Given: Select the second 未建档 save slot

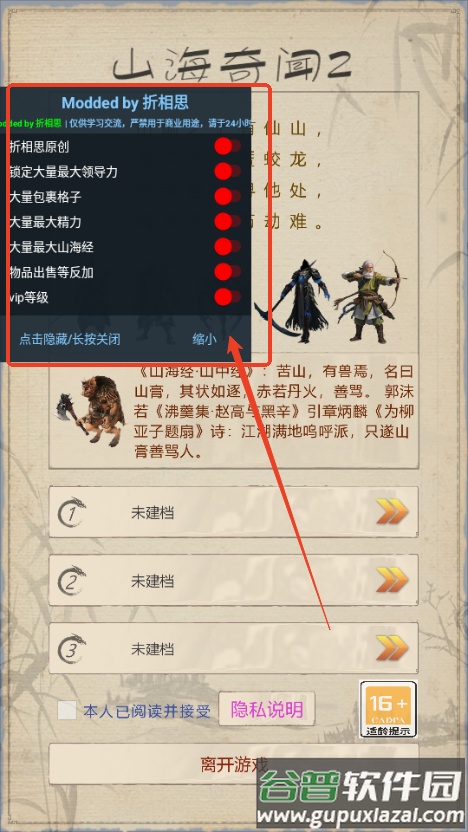Looking at the screenshot, I should pos(233,579).
